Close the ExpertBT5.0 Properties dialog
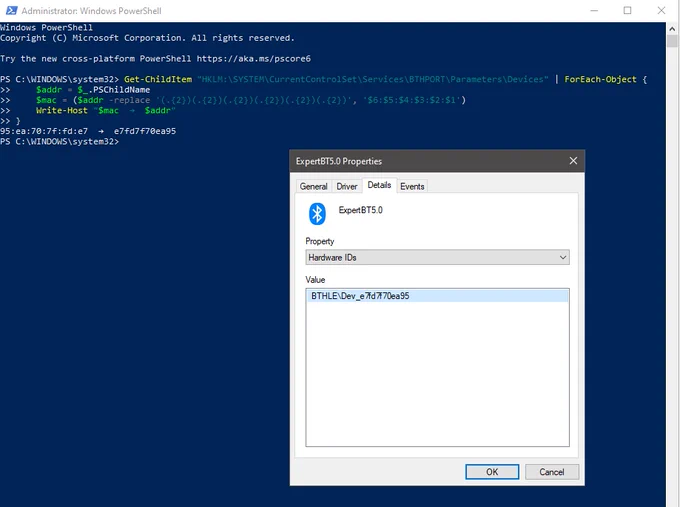680x507 pixels. 573,161
